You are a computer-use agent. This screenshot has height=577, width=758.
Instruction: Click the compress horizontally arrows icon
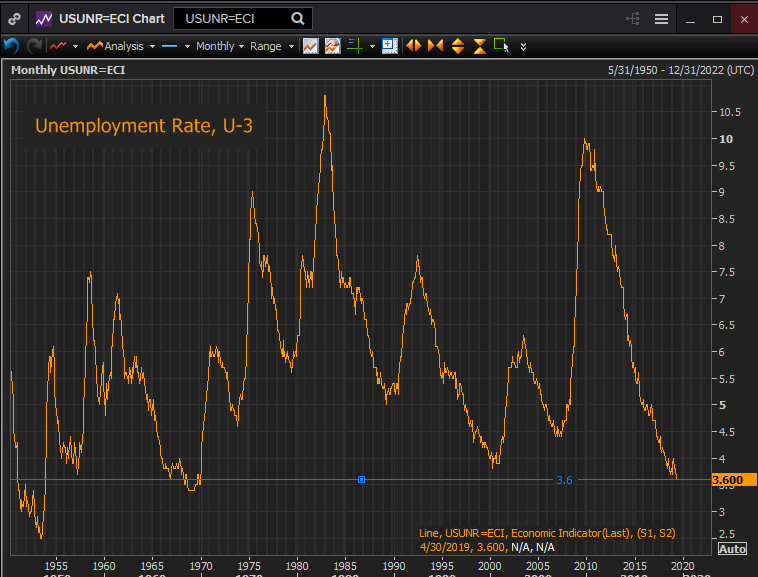(436, 46)
